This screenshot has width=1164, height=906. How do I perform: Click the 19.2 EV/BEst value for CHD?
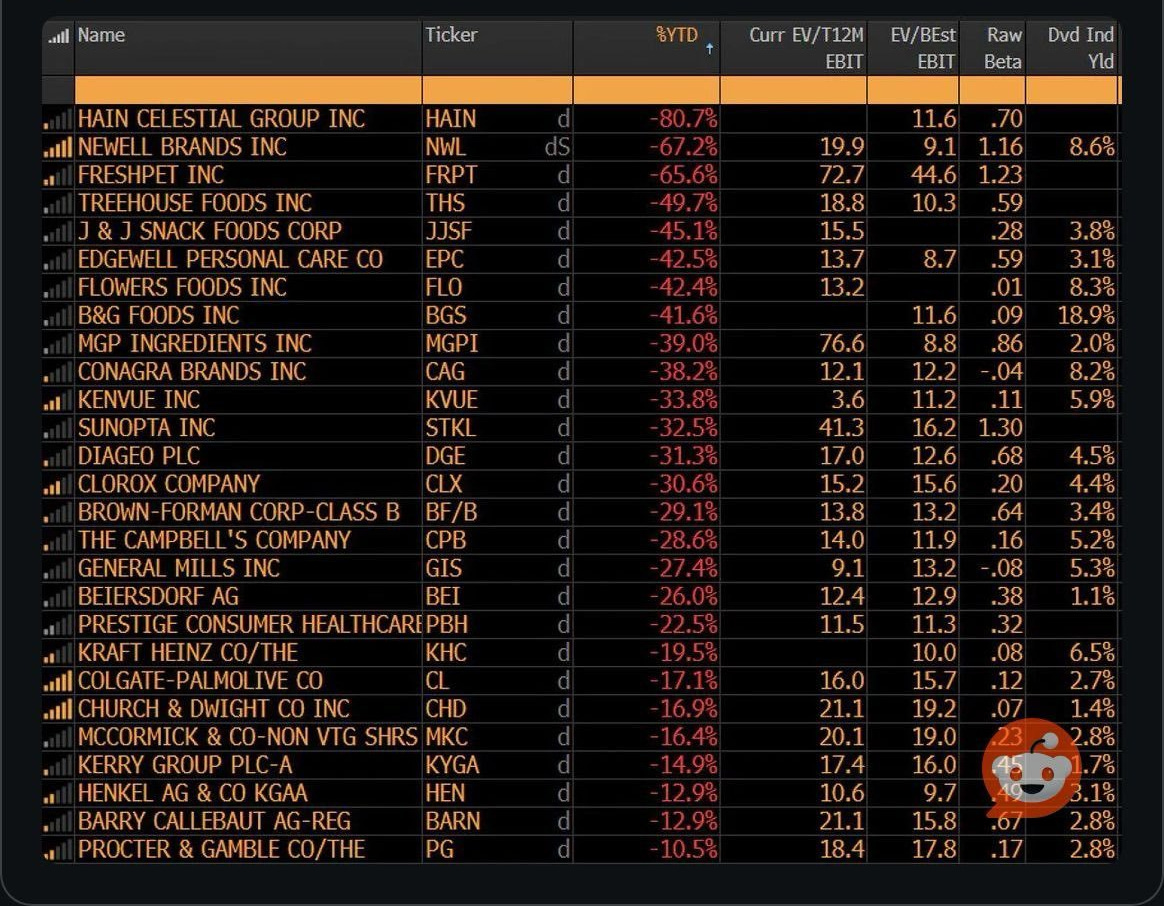pos(934,709)
